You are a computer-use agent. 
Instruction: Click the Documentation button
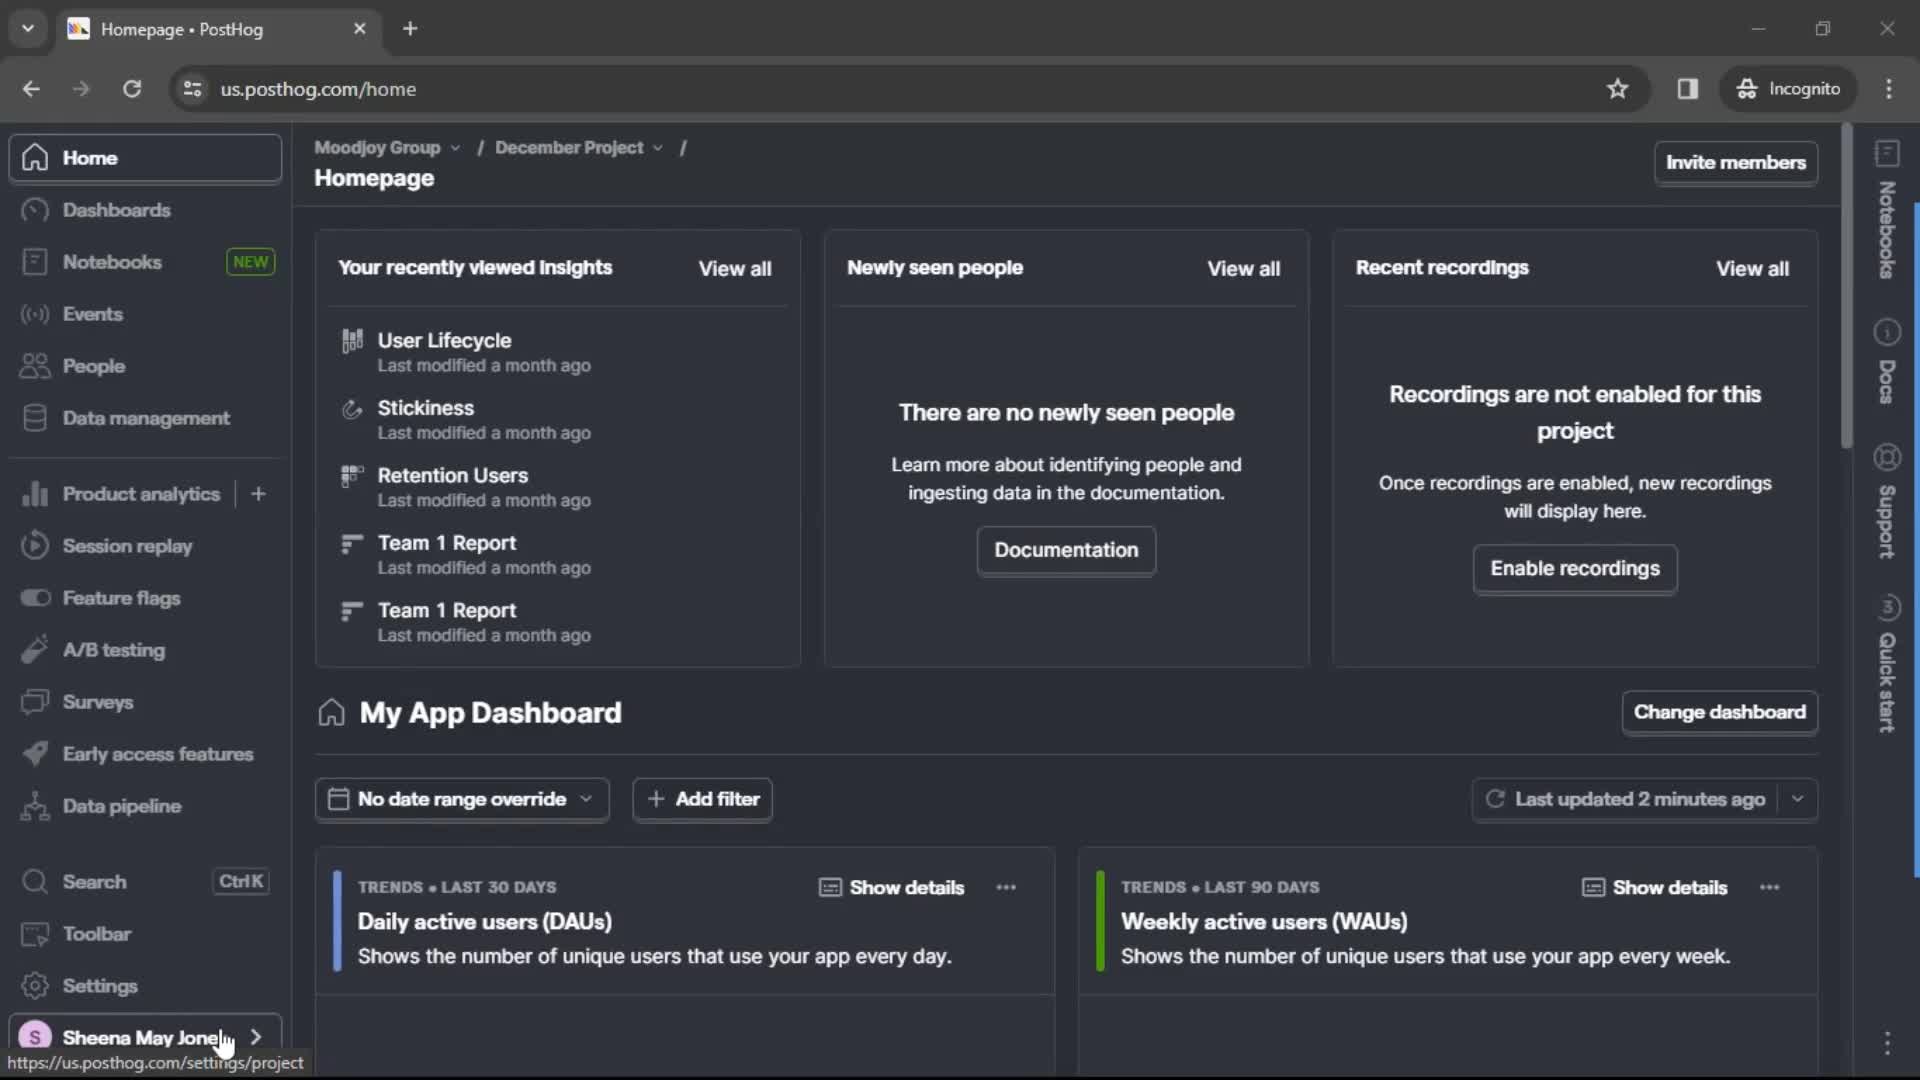tap(1066, 550)
